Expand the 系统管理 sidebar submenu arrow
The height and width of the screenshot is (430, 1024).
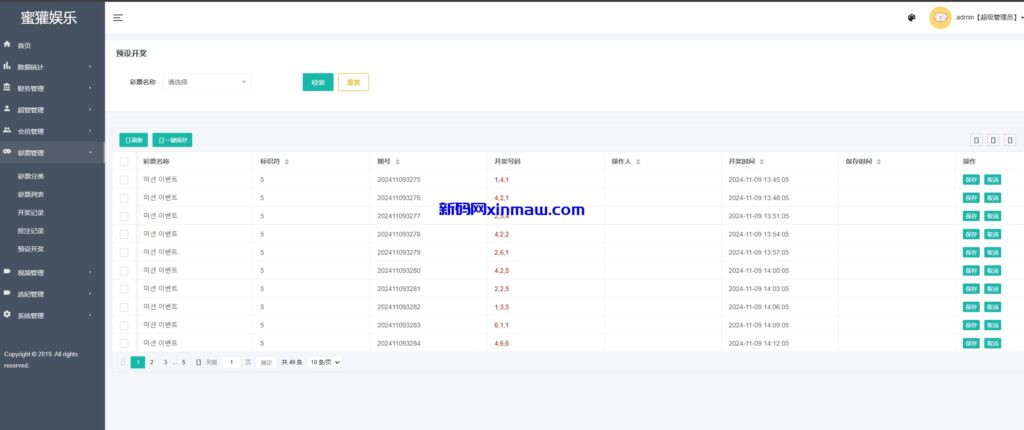[90, 316]
